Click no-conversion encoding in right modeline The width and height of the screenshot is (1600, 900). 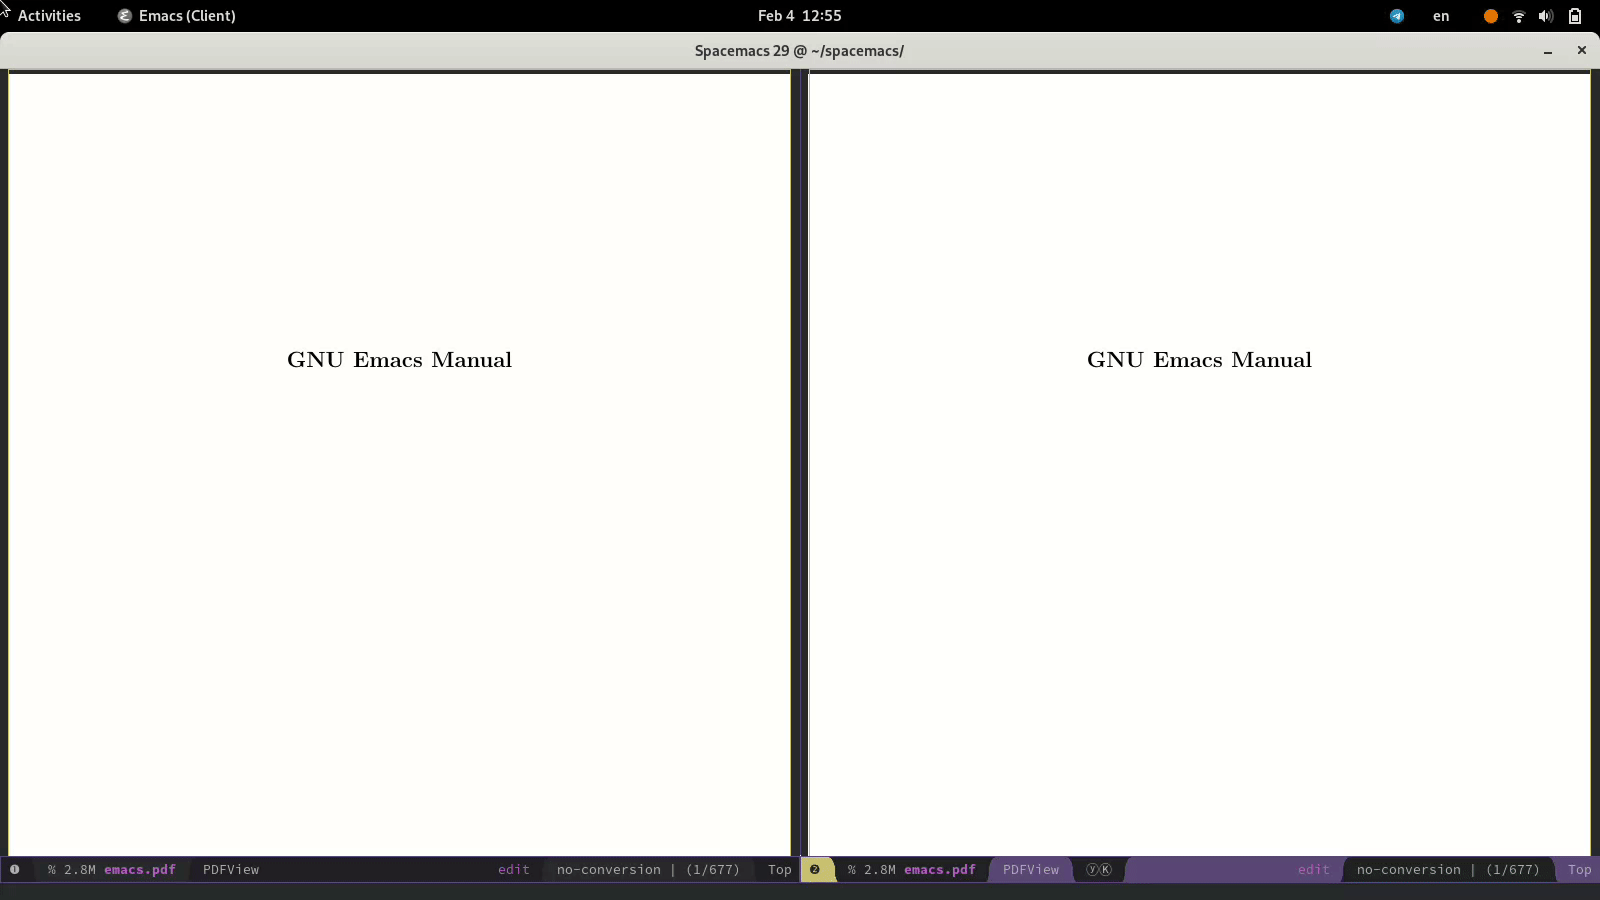coord(1409,870)
